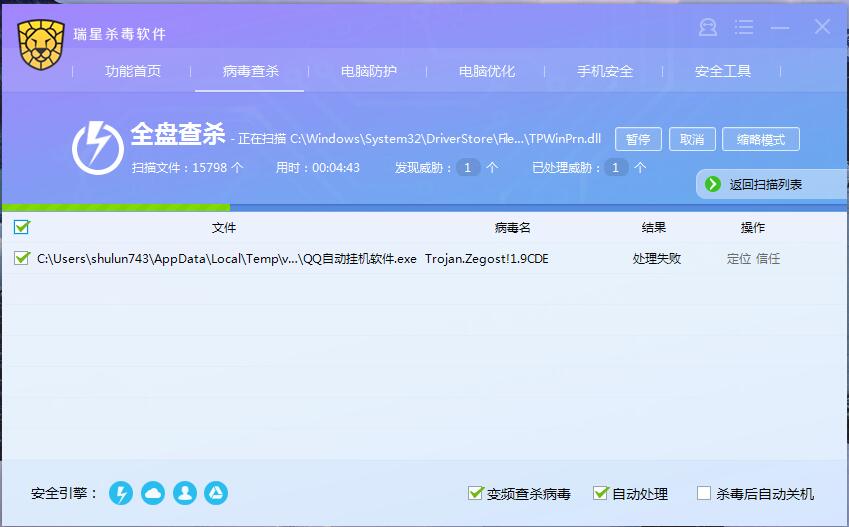This screenshot has height=527, width=849.
Task: Go to 功能首页 tab
Action: click(133, 71)
